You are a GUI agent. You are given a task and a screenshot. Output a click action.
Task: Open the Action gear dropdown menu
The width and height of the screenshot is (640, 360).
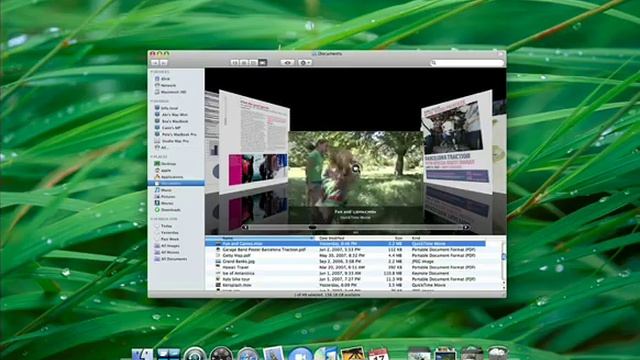pos(305,62)
